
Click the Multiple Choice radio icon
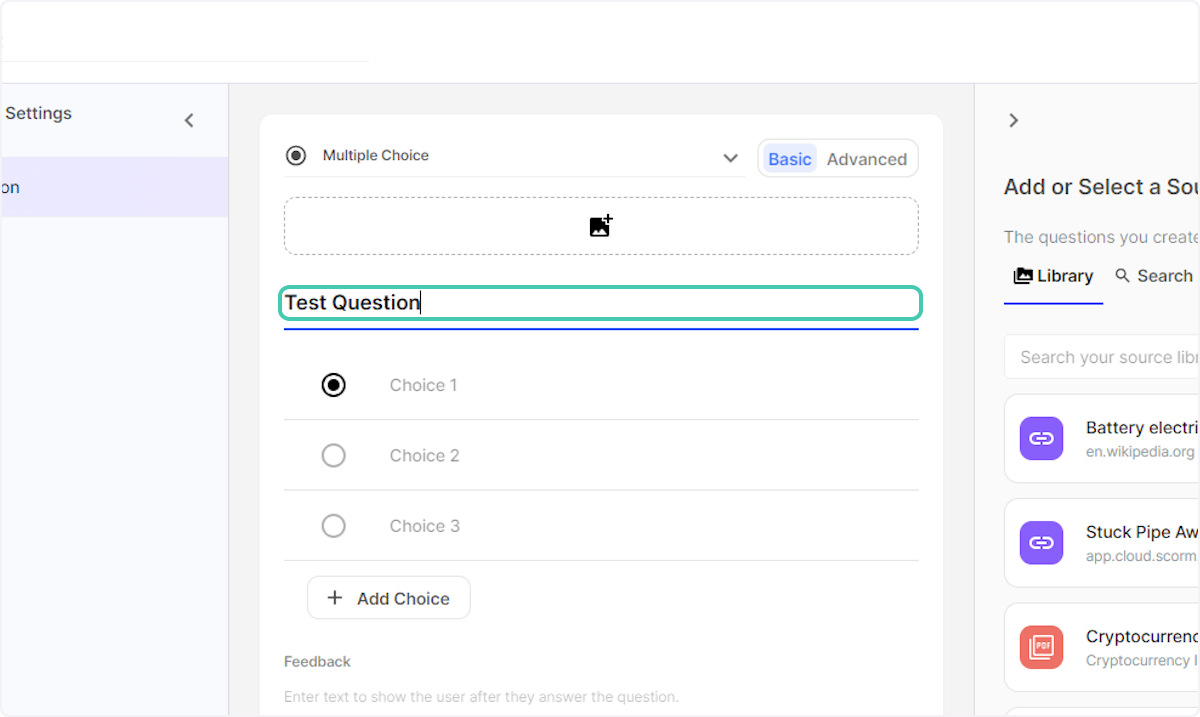pyautogui.click(x=296, y=155)
